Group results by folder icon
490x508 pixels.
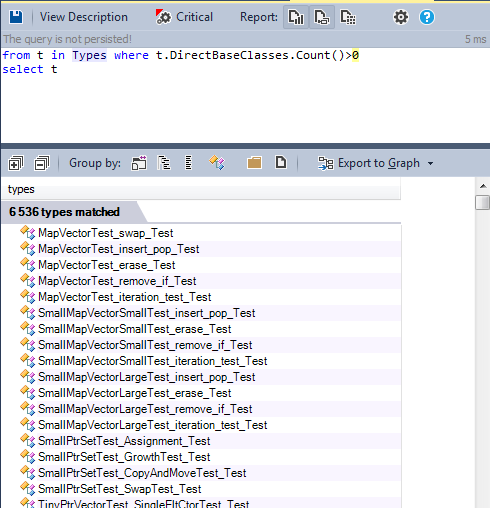point(254,163)
